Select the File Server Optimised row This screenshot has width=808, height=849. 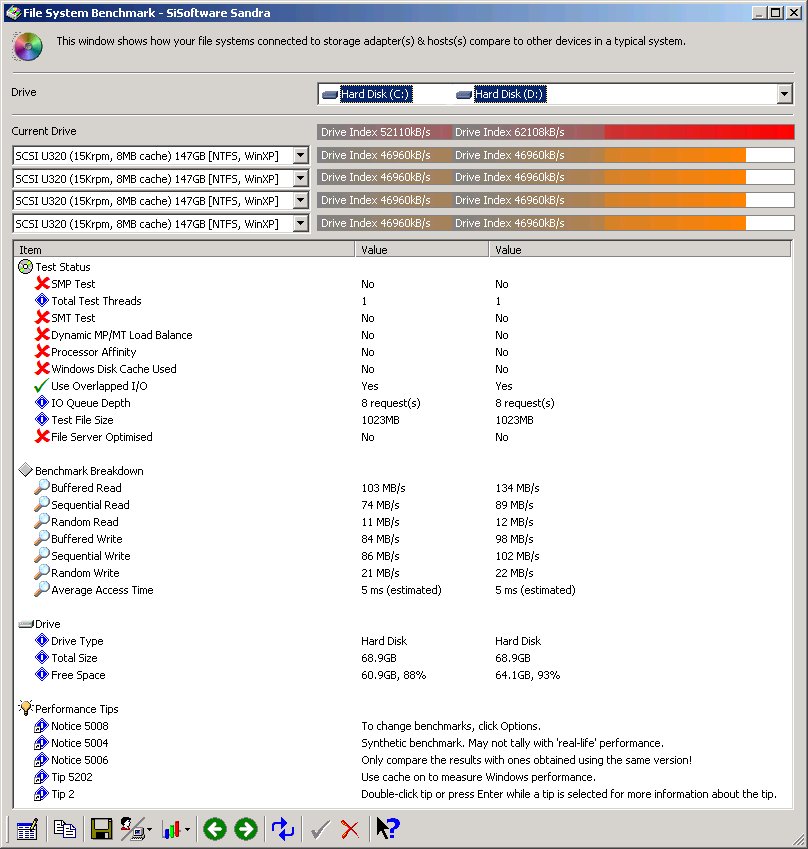402,436
